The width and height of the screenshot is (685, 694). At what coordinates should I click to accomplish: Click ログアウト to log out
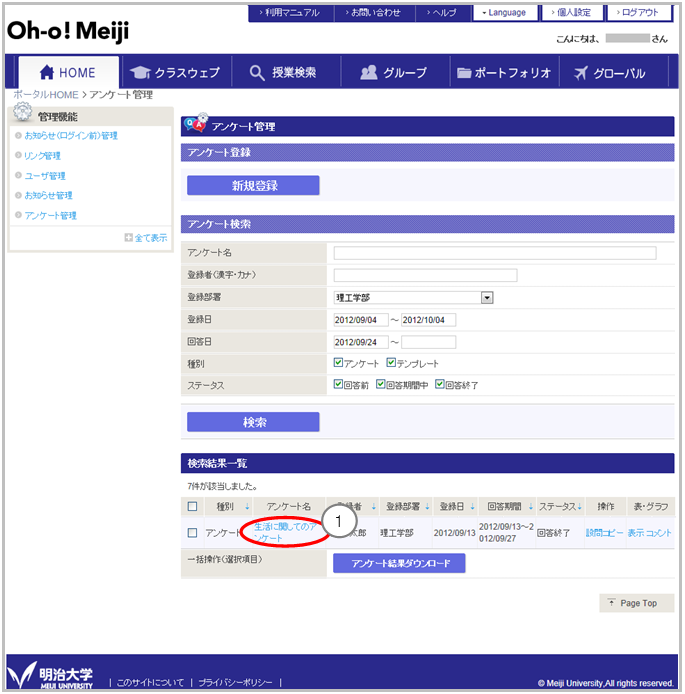[639, 12]
